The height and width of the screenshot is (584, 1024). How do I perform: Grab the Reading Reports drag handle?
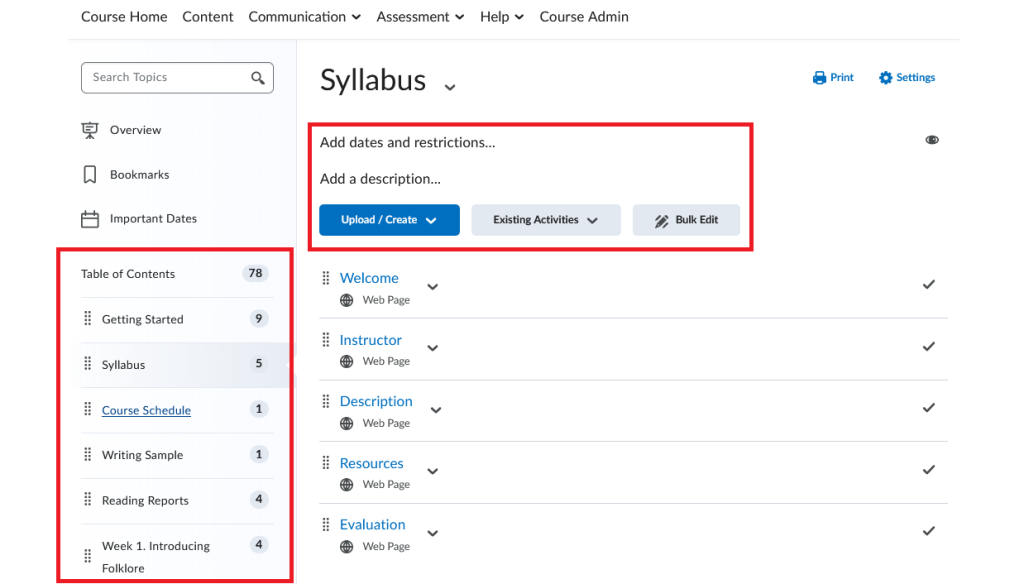(88, 500)
